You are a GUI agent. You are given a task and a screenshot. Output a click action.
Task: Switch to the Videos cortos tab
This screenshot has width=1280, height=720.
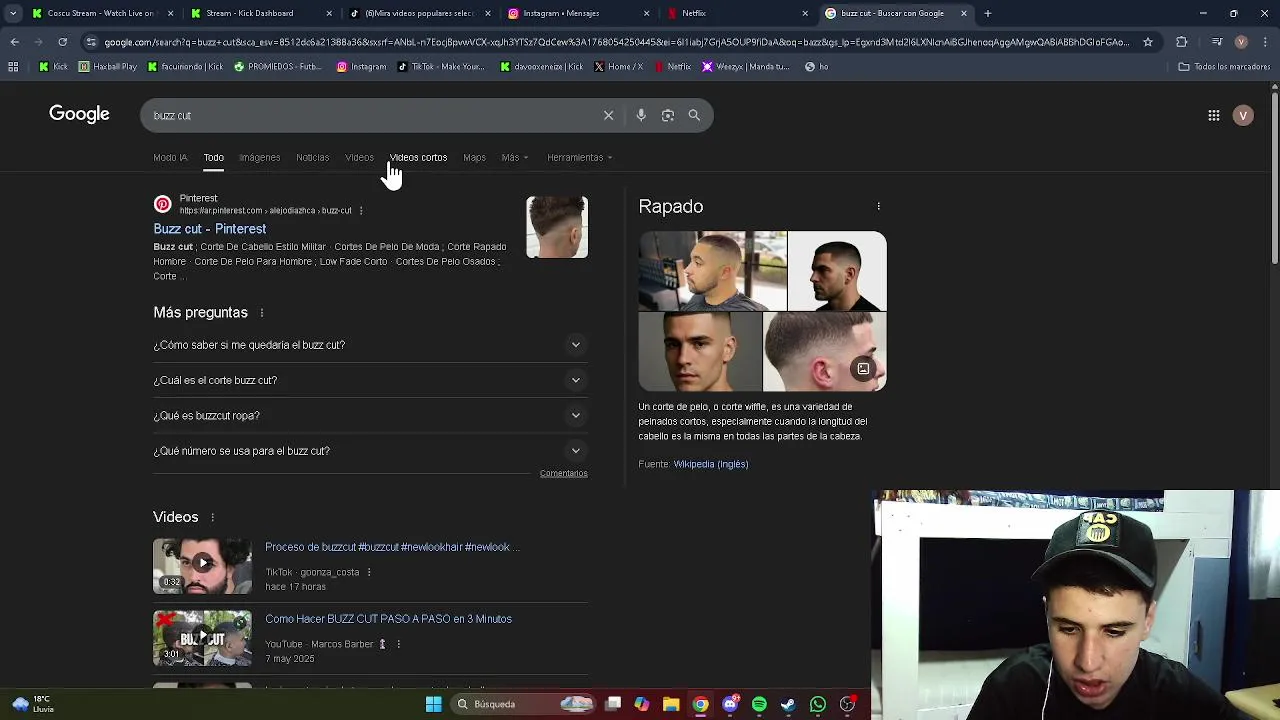(418, 157)
